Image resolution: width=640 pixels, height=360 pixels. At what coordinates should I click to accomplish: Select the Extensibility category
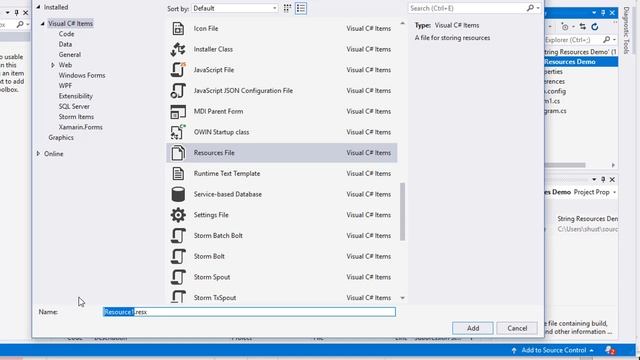point(76,96)
